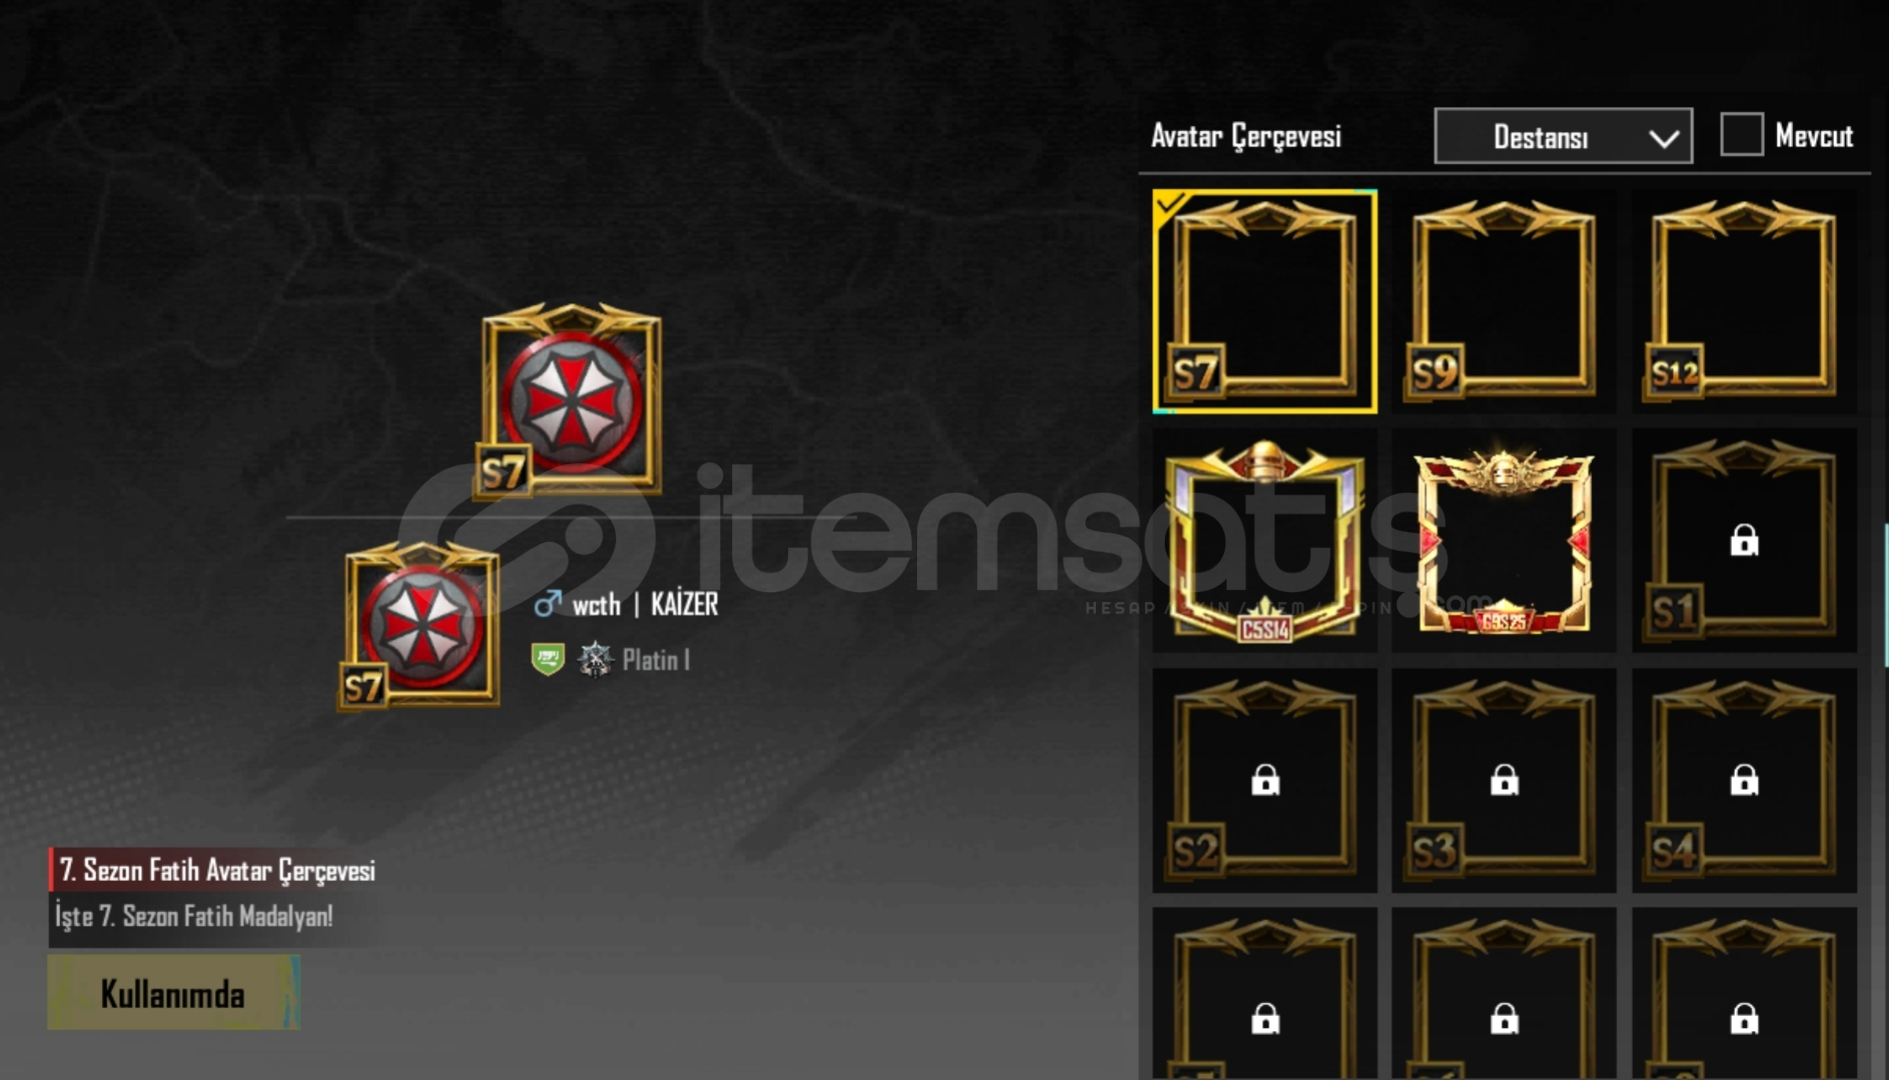
Task: Click the frame list scrollbar
Action: point(1885,595)
